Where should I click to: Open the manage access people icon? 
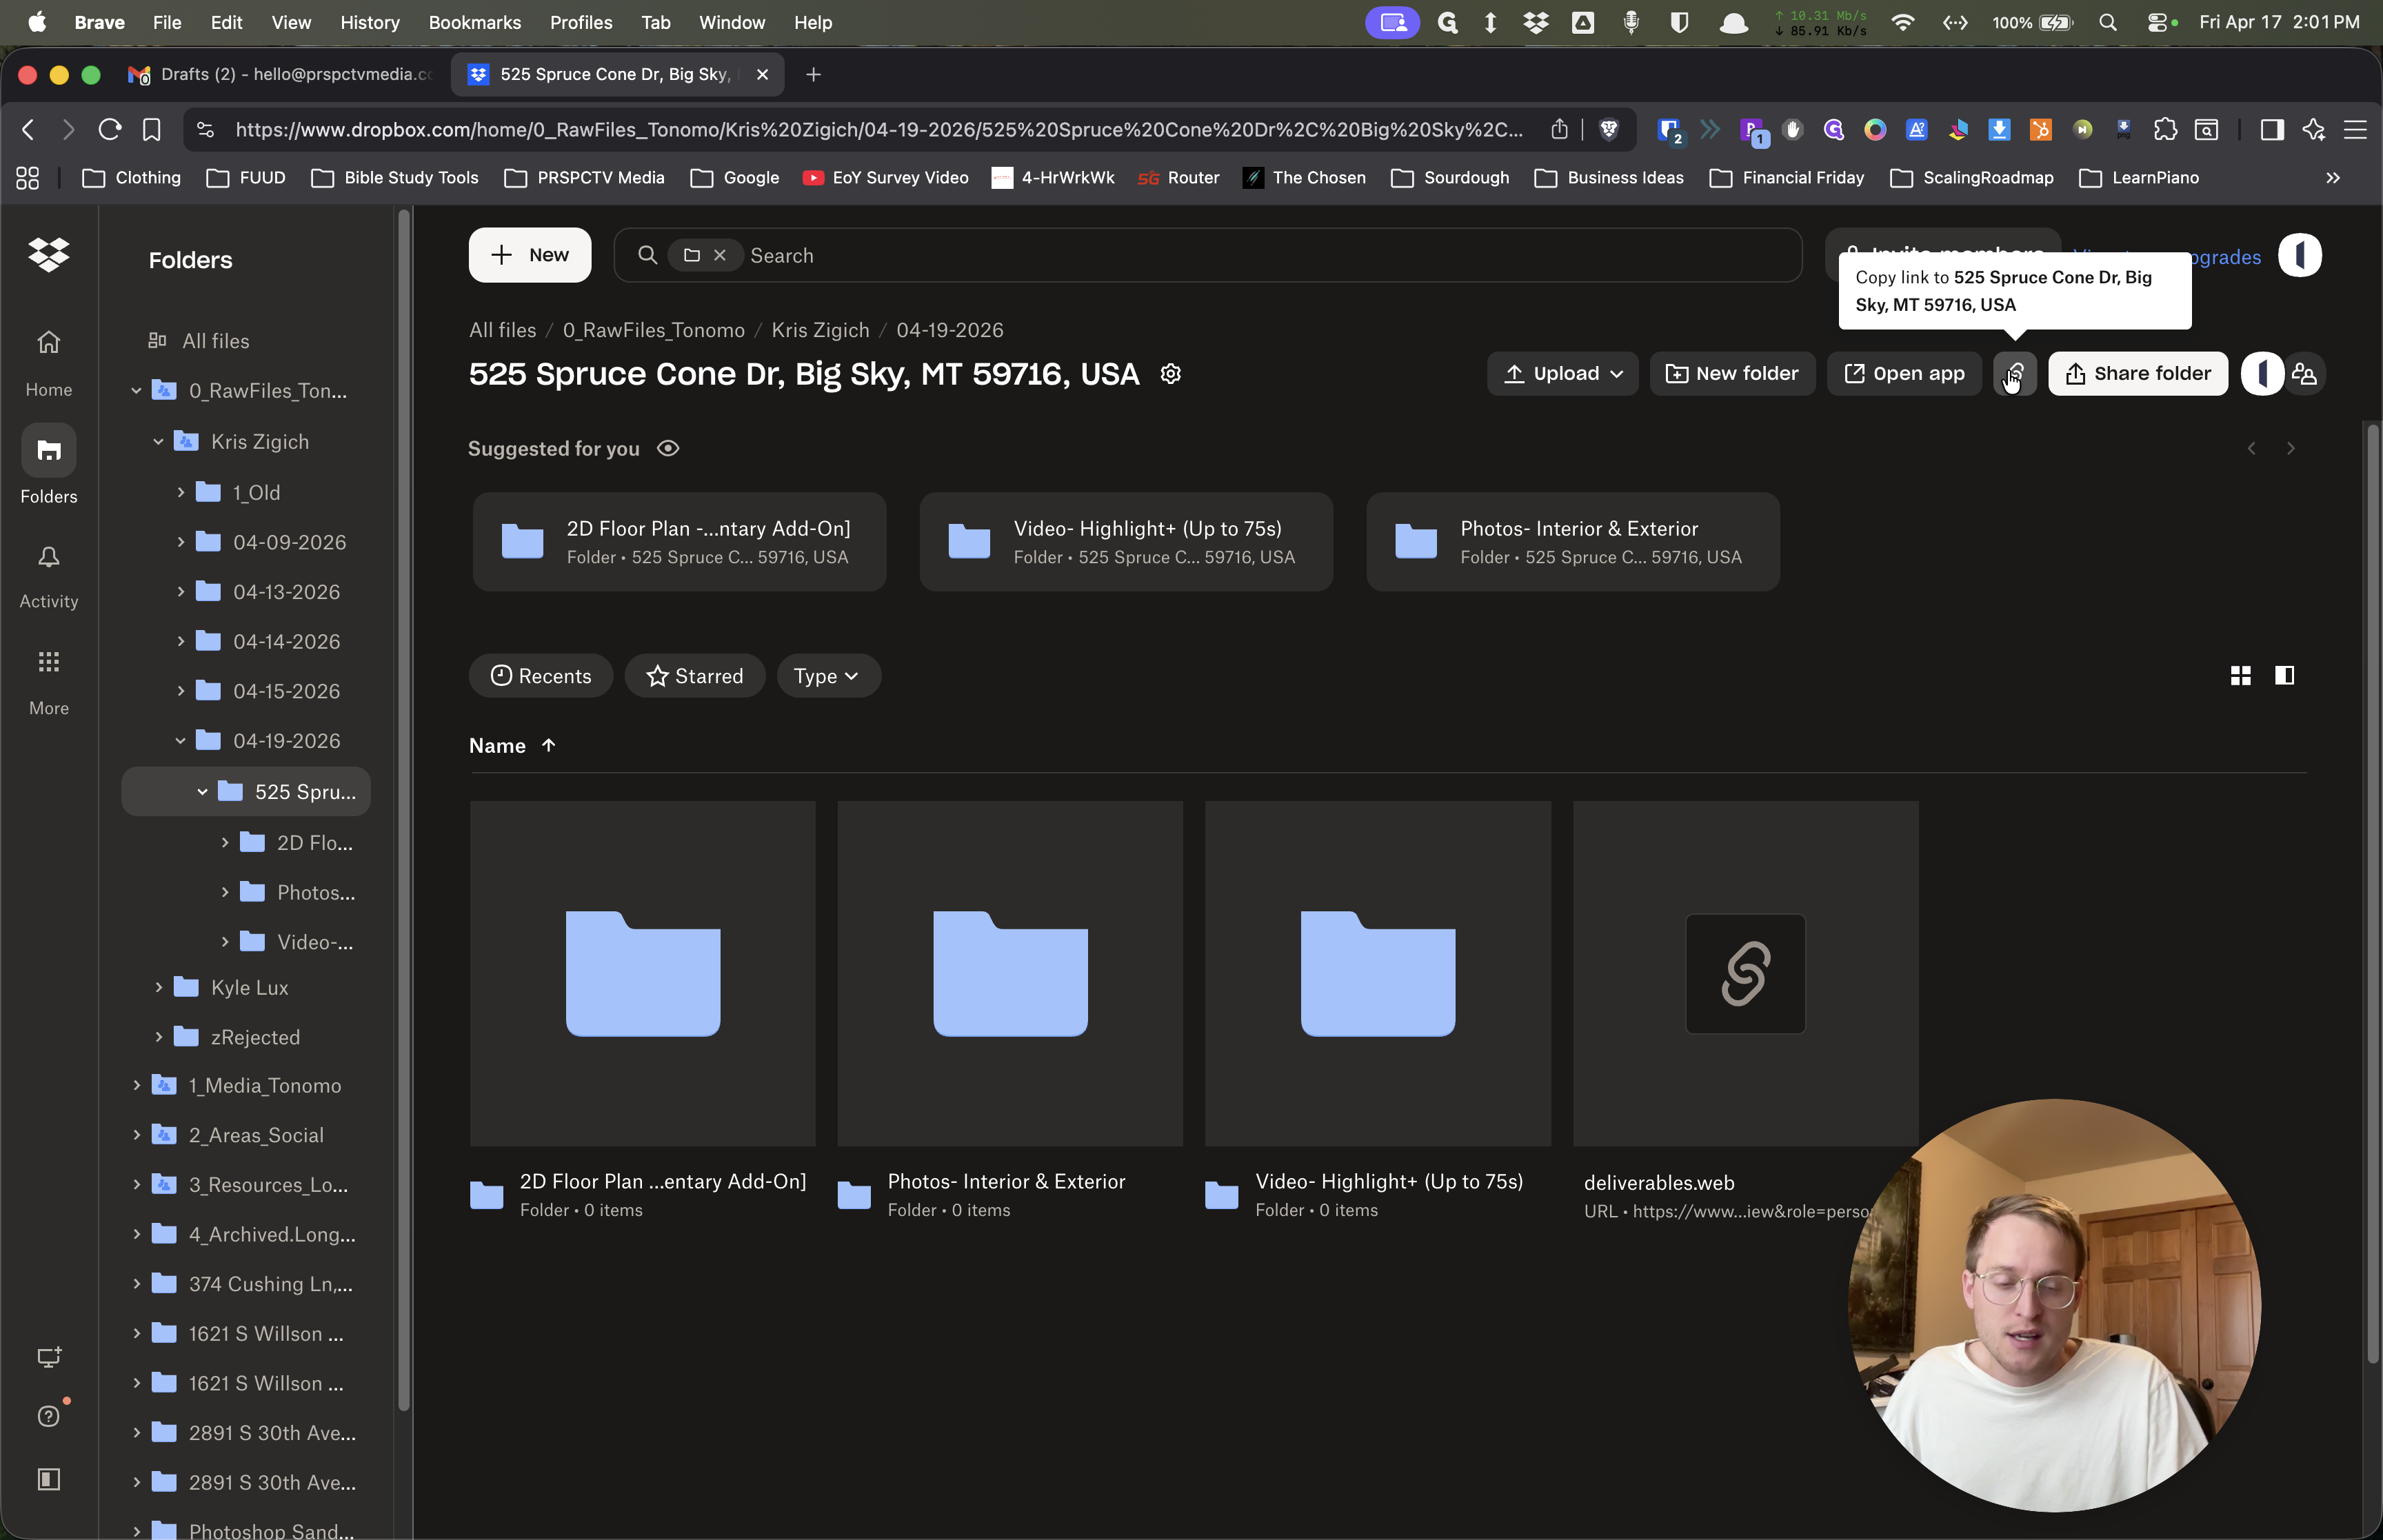tap(2304, 373)
